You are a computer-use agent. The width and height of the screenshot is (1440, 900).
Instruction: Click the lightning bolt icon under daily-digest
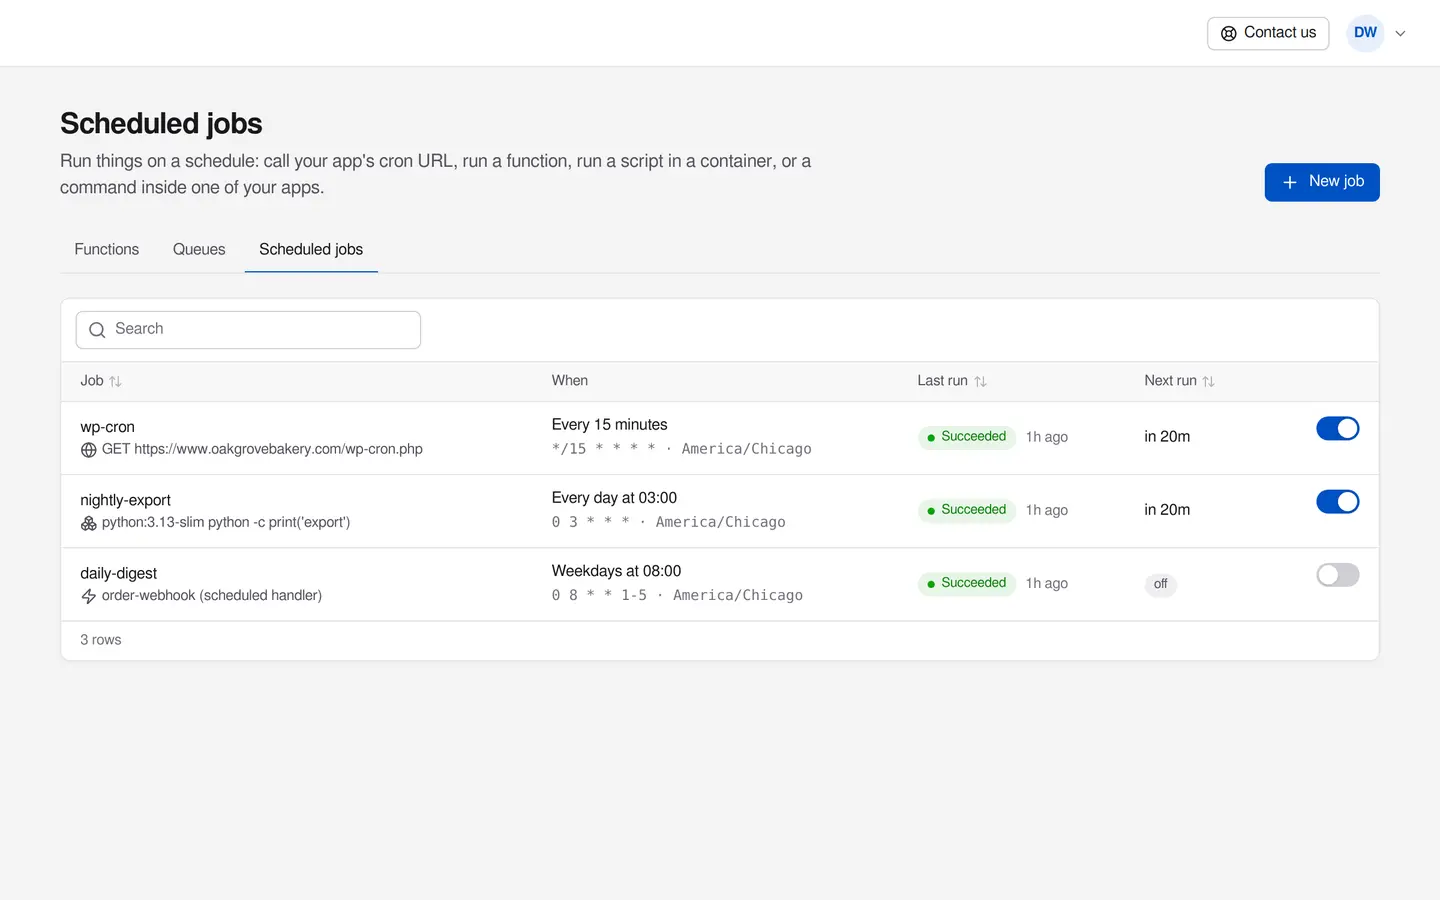pos(89,596)
